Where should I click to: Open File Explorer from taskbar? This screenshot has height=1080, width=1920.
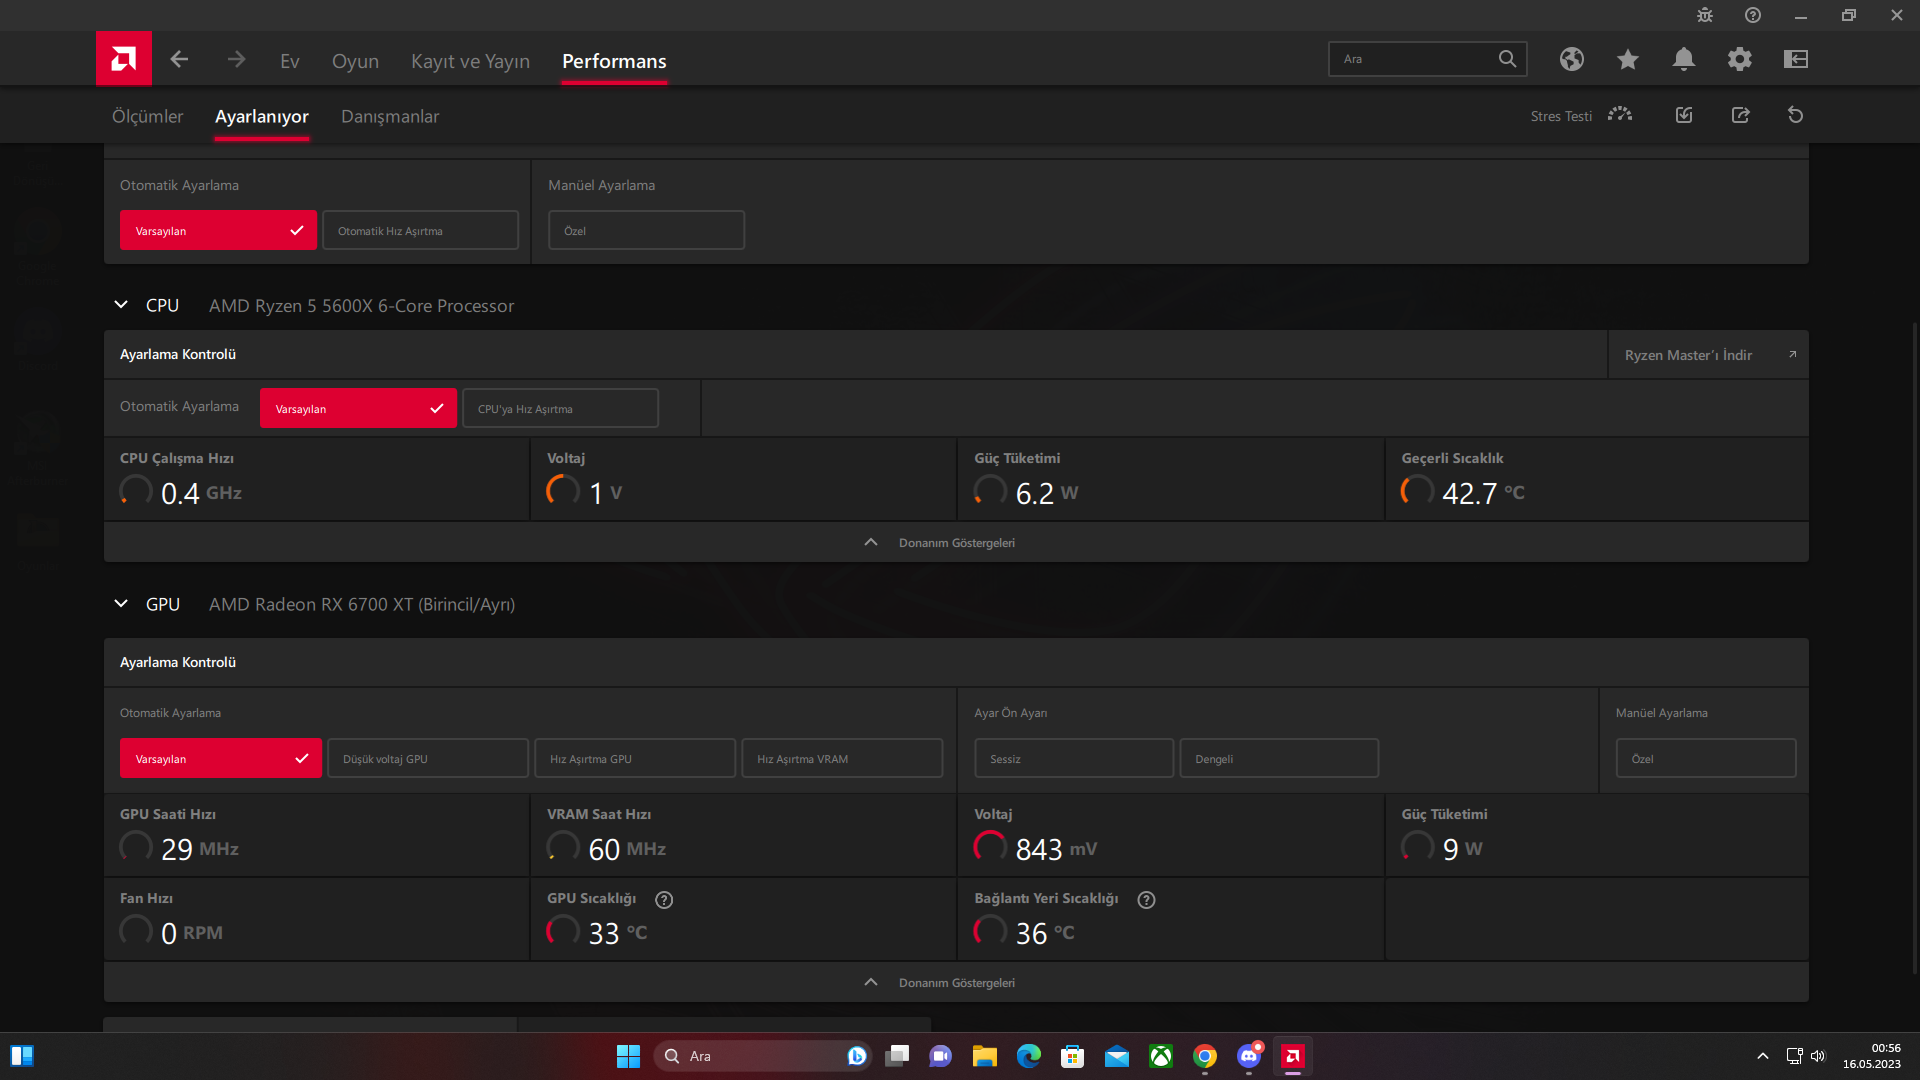click(985, 1056)
